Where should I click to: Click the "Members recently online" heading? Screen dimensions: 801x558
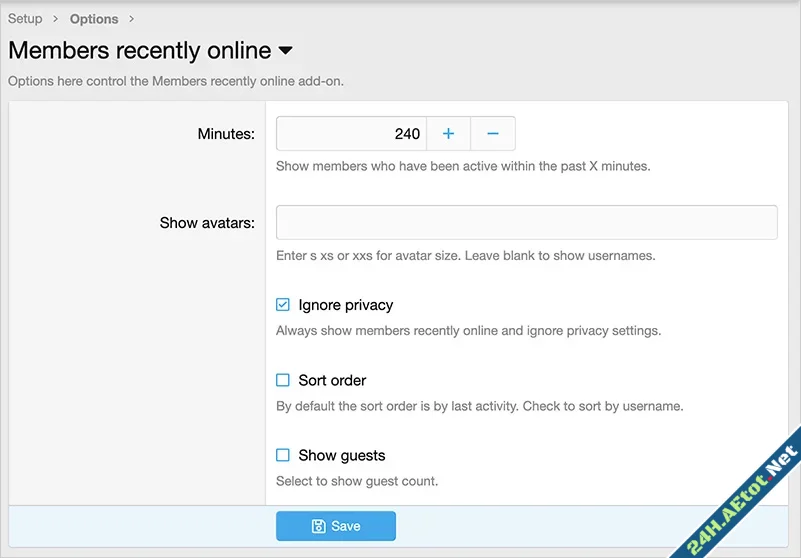click(x=139, y=50)
